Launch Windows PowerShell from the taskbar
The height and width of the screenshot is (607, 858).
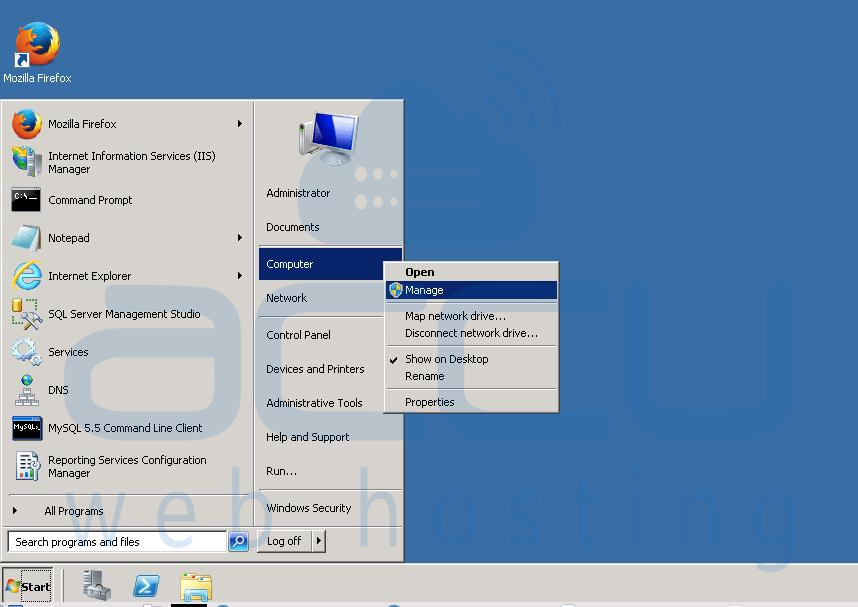pyautogui.click(x=146, y=586)
